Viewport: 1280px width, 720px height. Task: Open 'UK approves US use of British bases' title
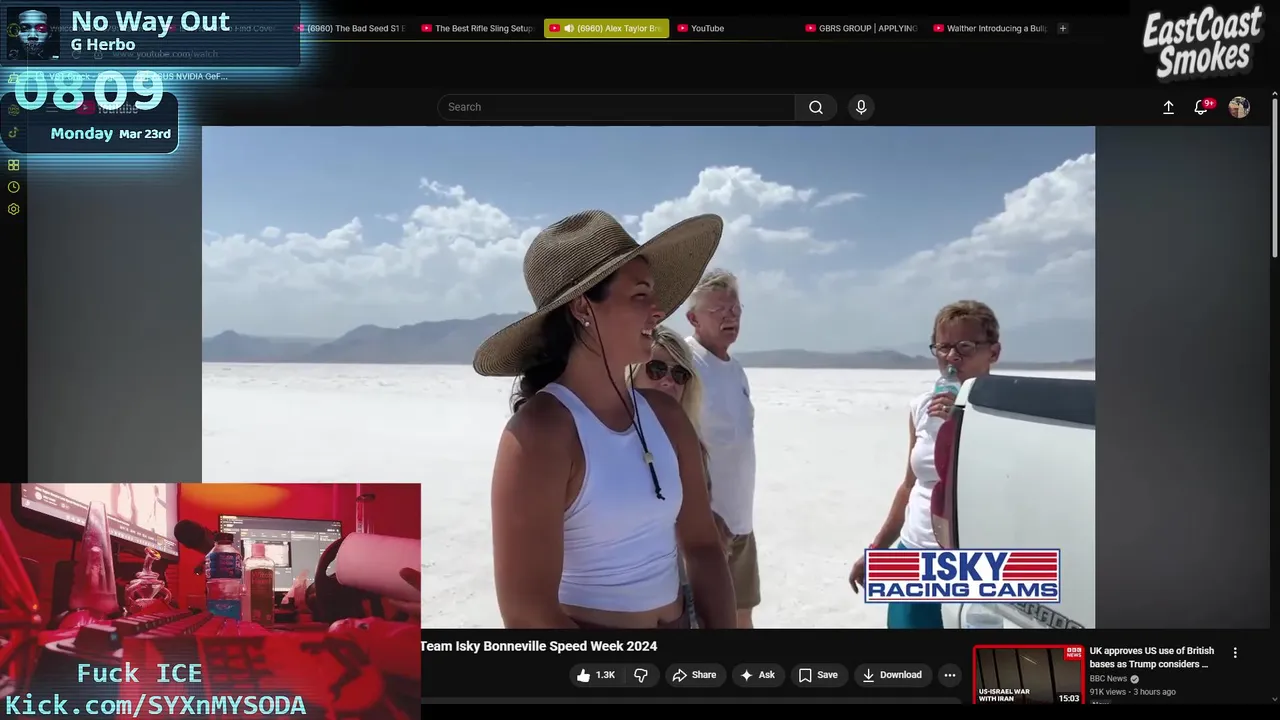[x=1152, y=657]
